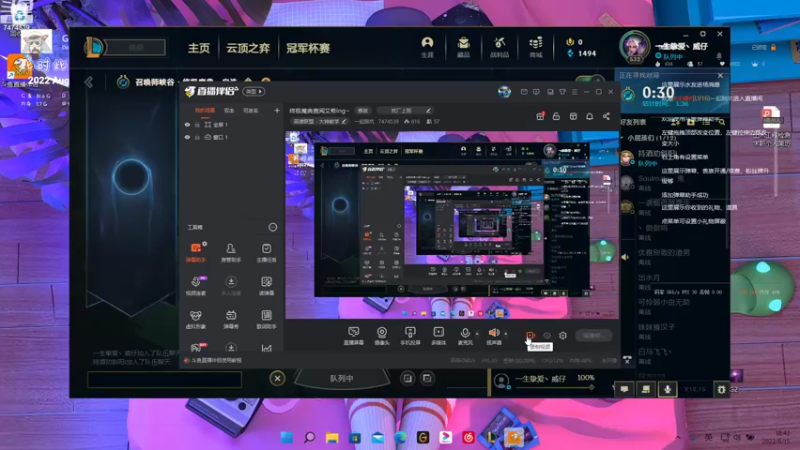This screenshot has height=450, width=800.
Task: Open summoner profile avatar in League client
Action: (634, 47)
